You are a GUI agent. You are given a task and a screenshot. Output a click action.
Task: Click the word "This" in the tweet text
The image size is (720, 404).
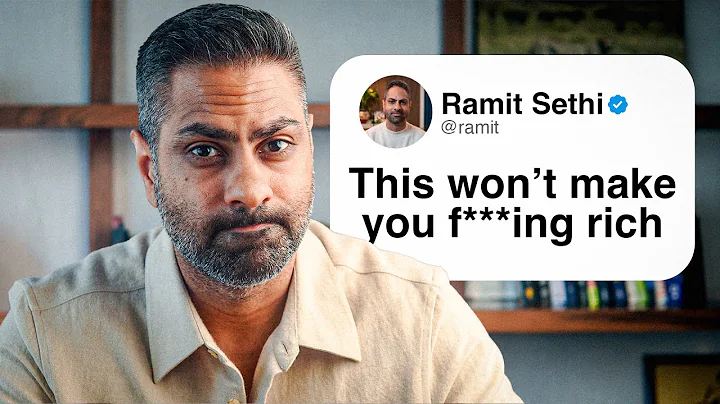tap(391, 184)
